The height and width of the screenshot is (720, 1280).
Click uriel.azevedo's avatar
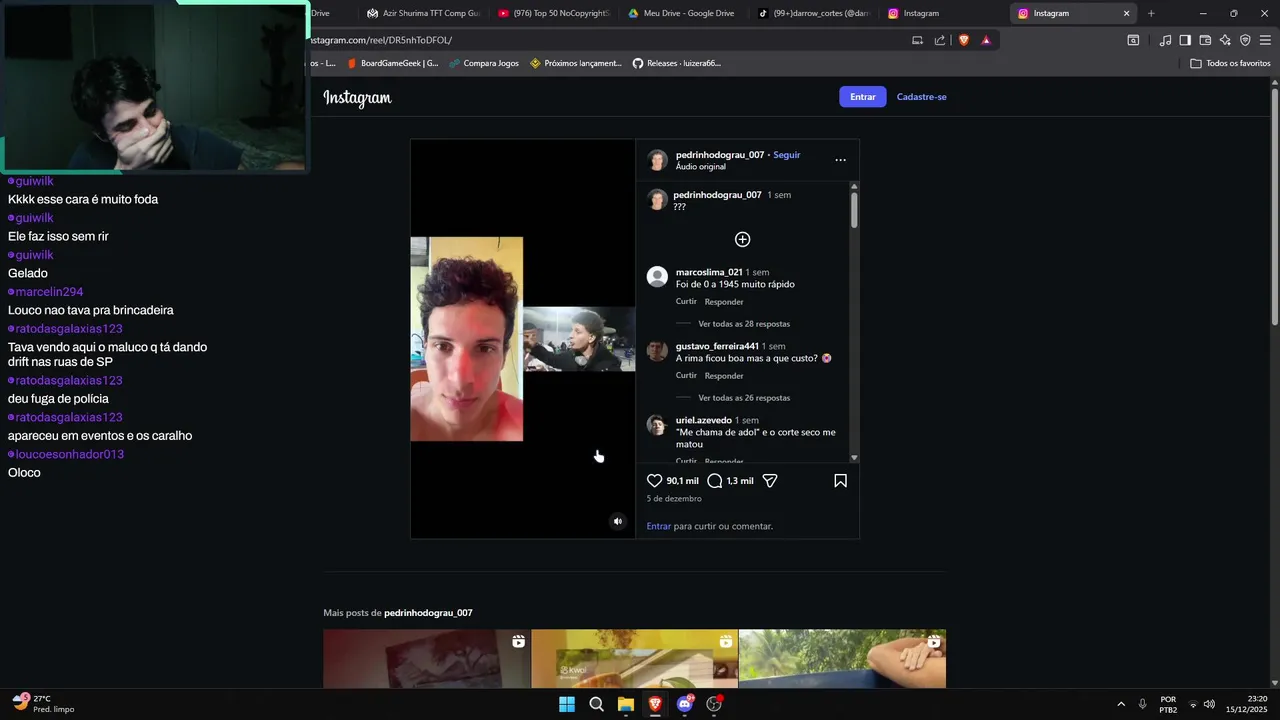657,425
